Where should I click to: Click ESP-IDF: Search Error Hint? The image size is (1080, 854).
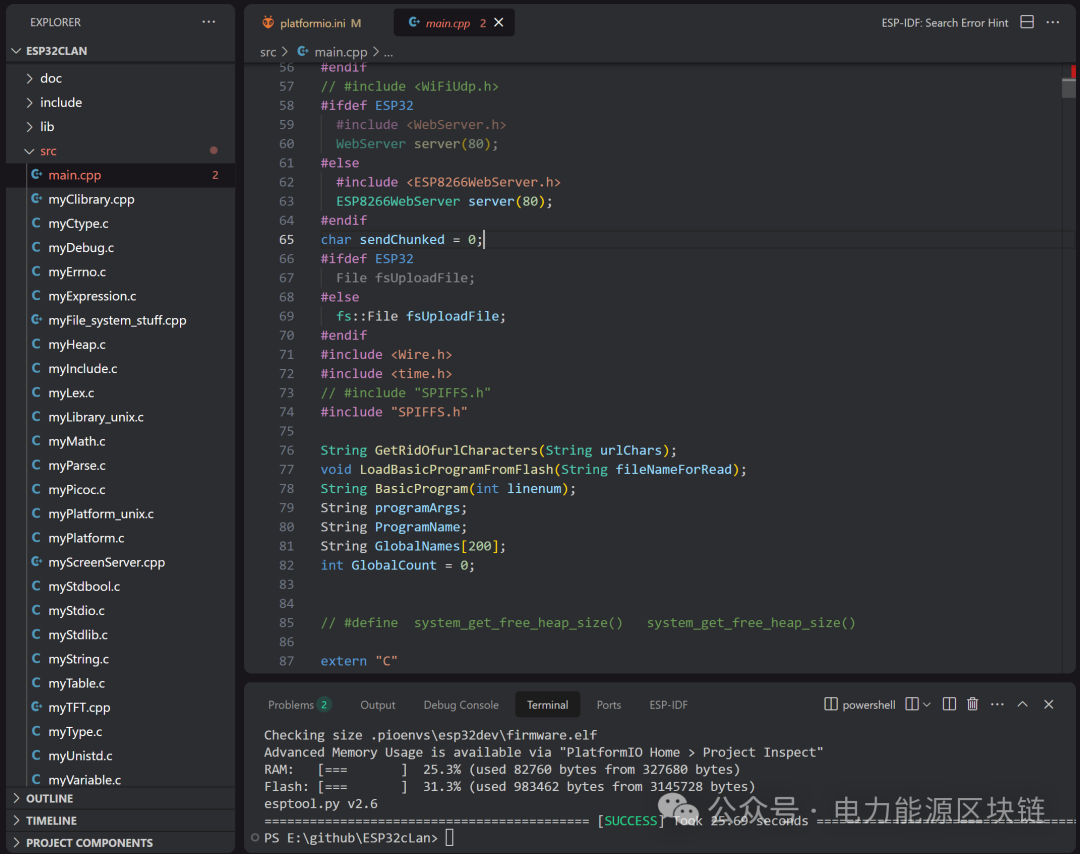(944, 23)
